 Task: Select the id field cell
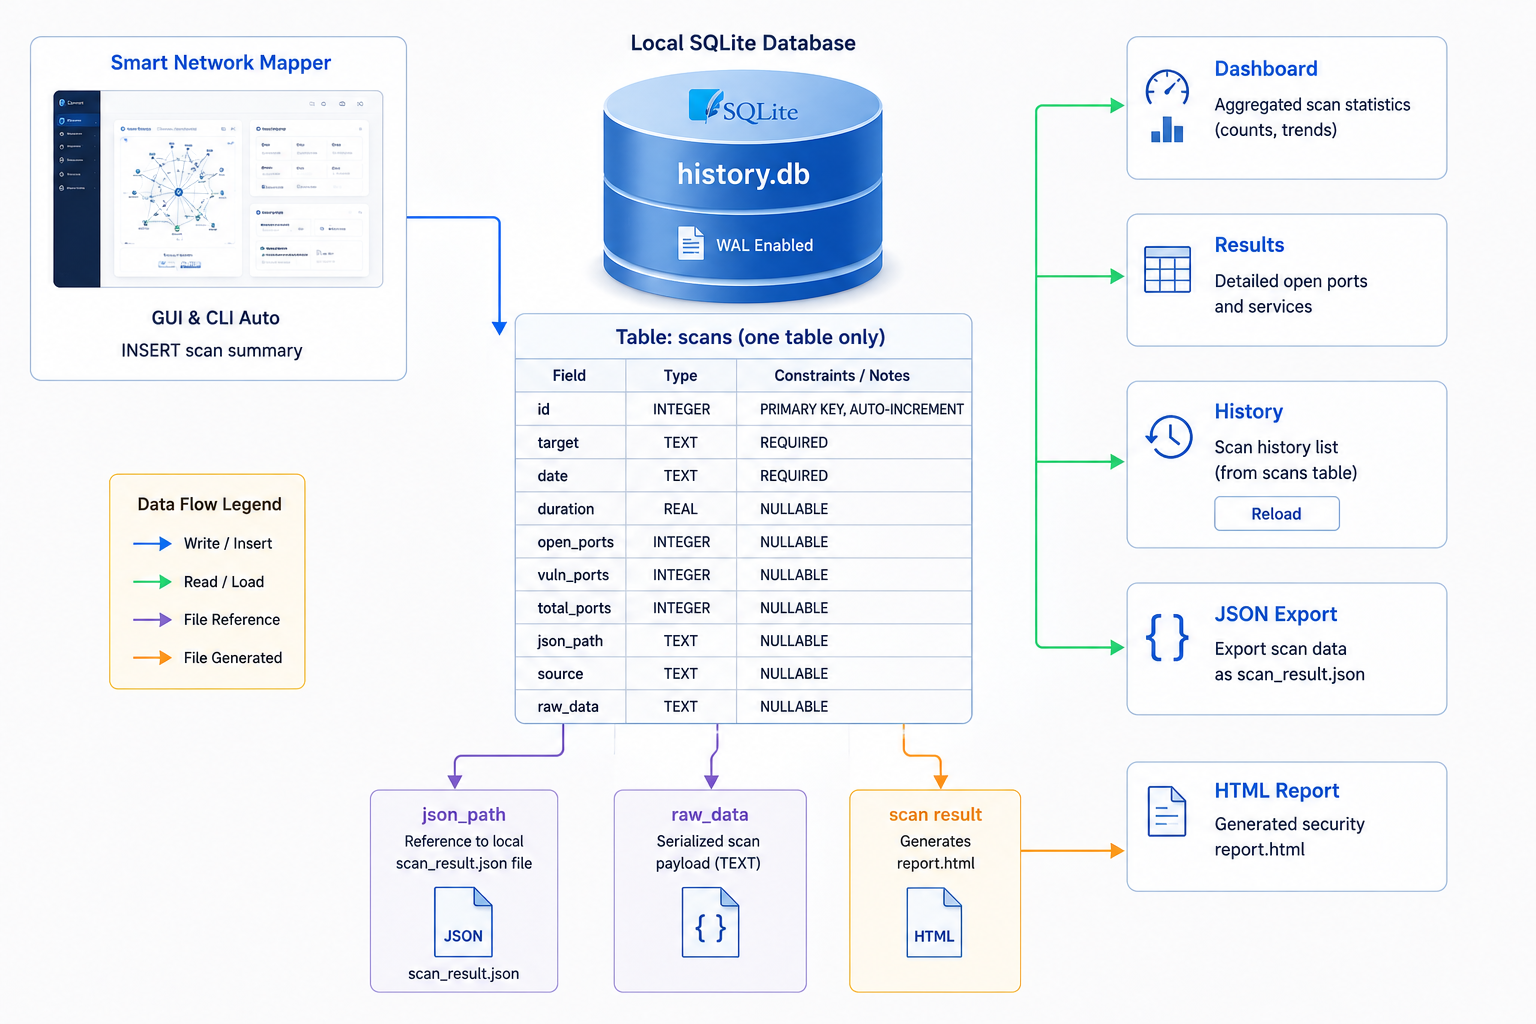(570, 409)
